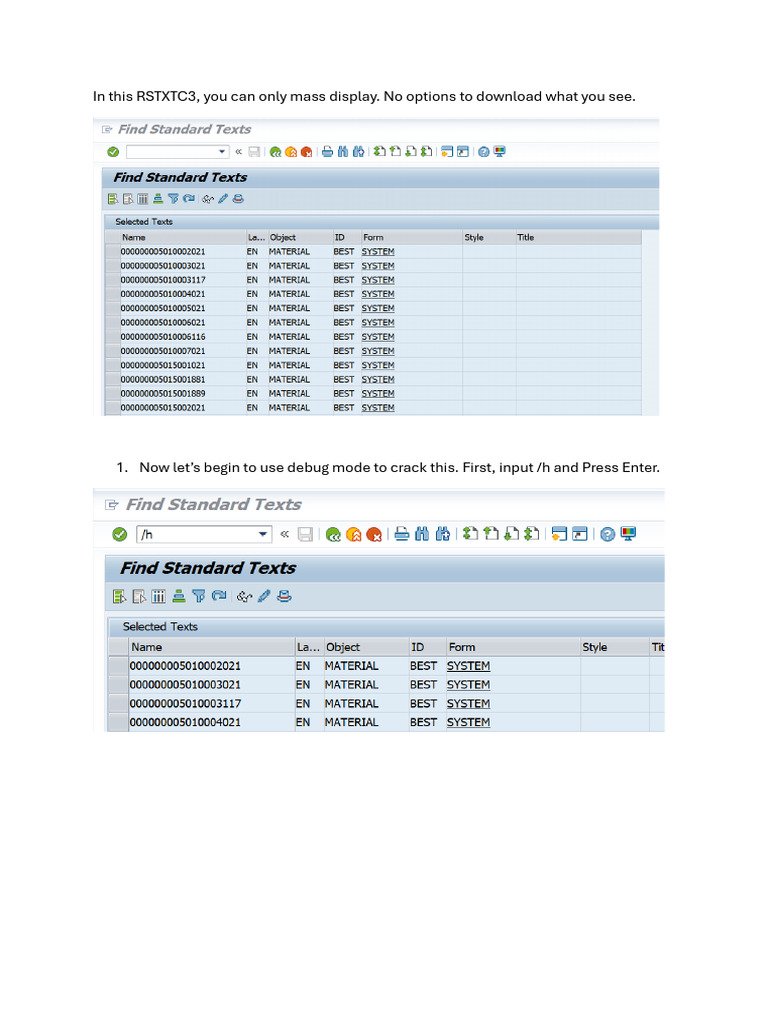Click the Print icon in the empty-command-field screenshot
Image resolution: width=768 pixels, height=1024 pixels.
[x=327, y=152]
